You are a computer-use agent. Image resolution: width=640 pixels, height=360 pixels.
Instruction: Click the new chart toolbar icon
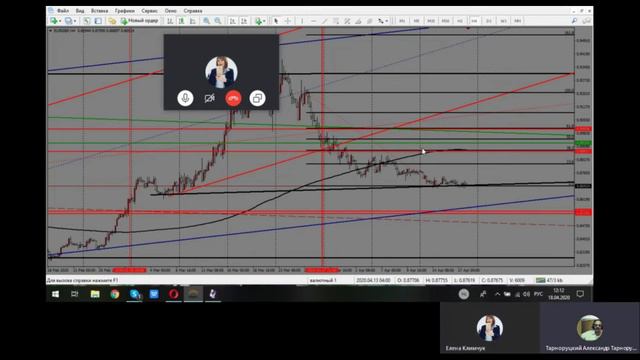[x=53, y=21]
